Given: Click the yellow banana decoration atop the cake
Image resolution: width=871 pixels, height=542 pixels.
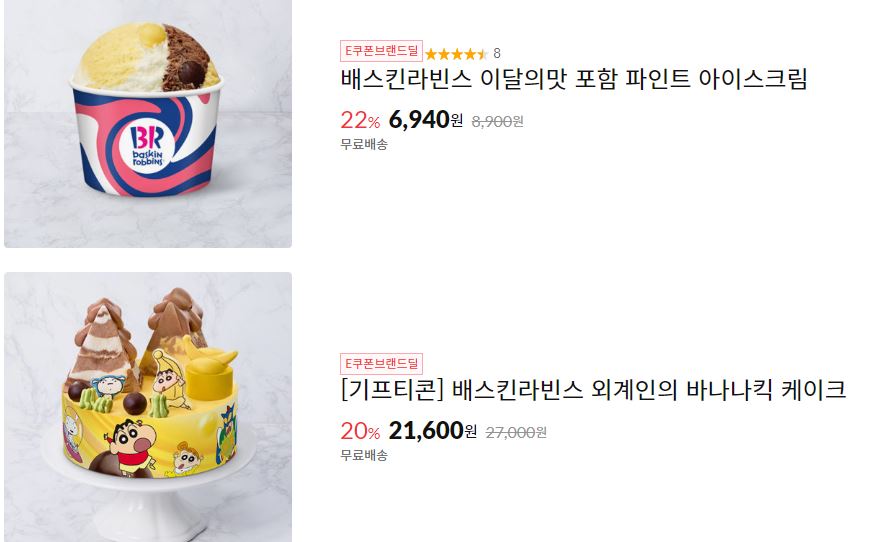Looking at the screenshot, I should click(x=214, y=354).
